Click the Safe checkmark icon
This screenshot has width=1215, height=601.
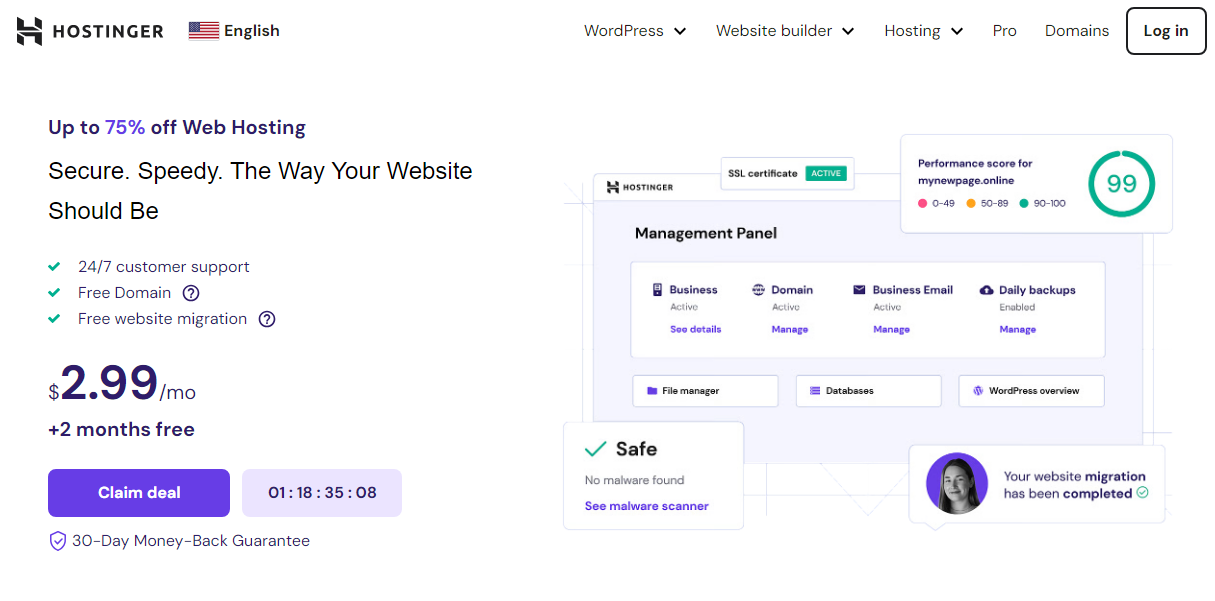point(596,449)
